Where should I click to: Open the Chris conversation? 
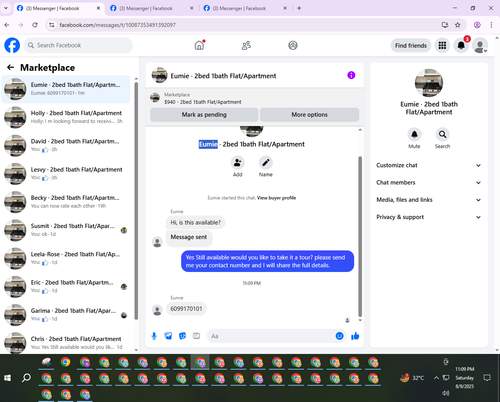pyautogui.click(x=66, y=342)
